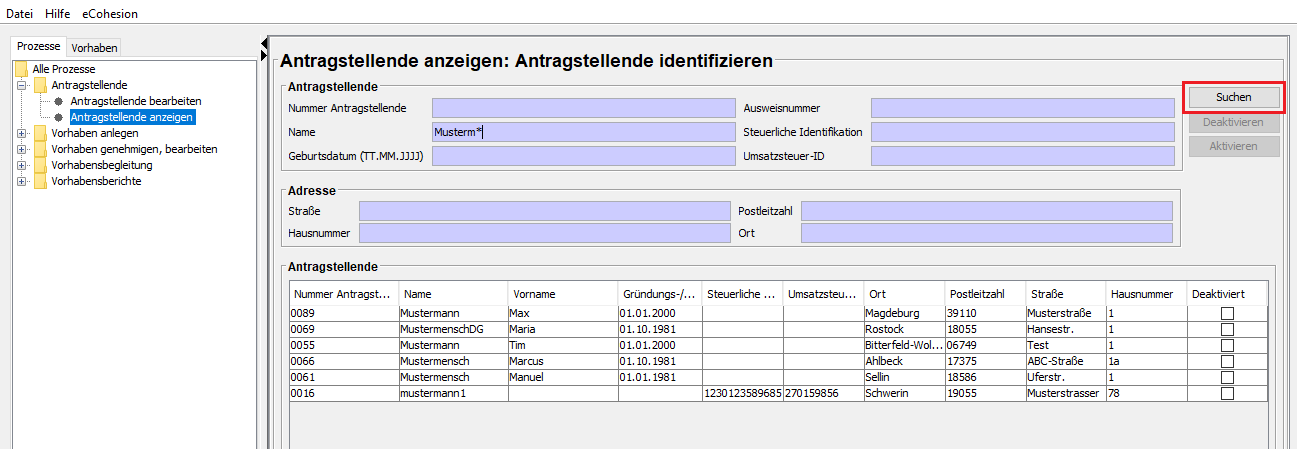Viewport: 1297px width, 449px height.
Task: Focus the Nummer Antragstellende input field
Action: (x=583, y=108)
